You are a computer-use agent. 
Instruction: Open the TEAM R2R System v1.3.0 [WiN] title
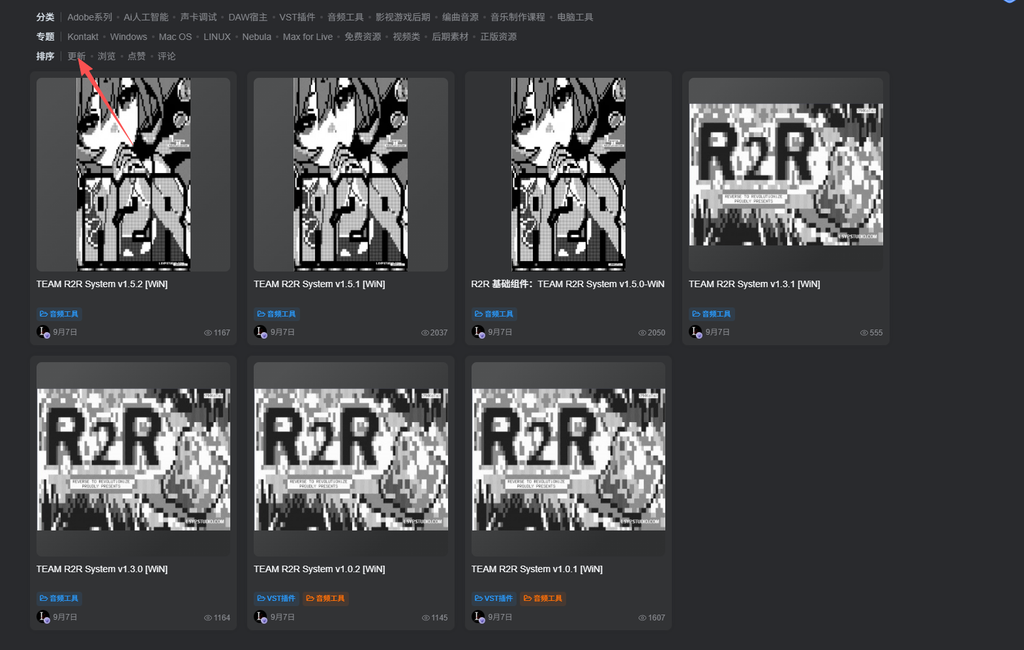(102, 569)
